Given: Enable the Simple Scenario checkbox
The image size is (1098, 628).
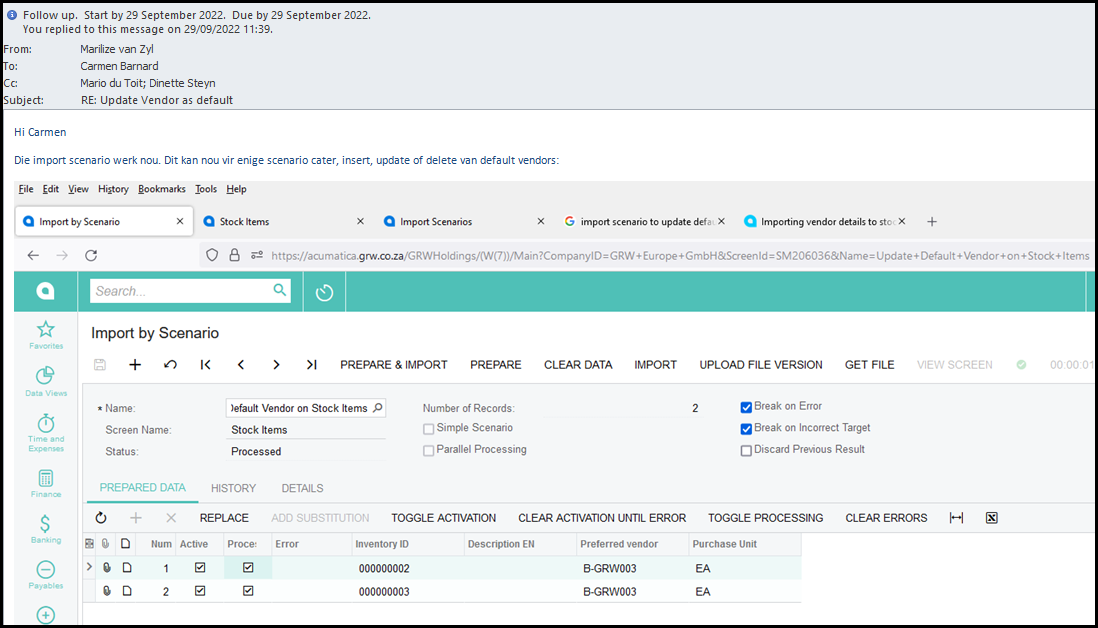Looking at the screenshot, I should (429, 429).
